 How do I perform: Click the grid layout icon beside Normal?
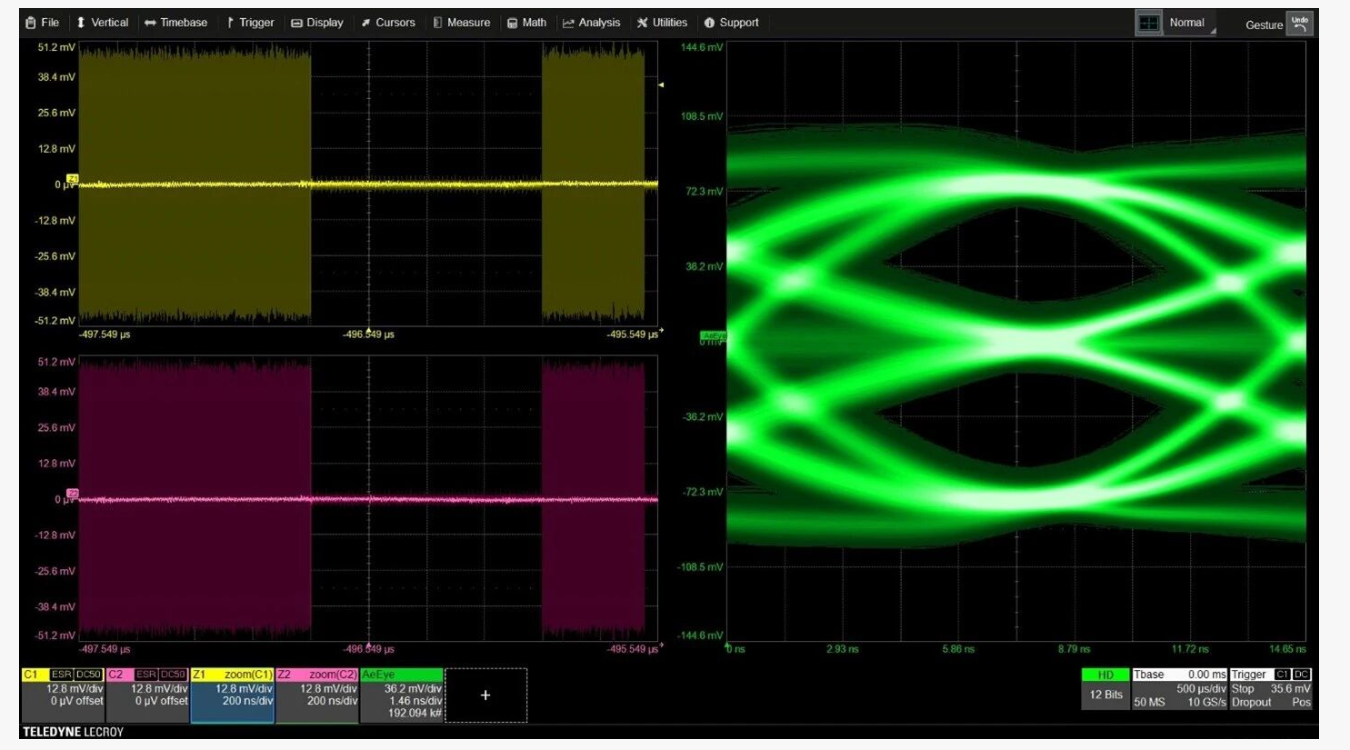pyautogui.click(x=1148, y=23)
